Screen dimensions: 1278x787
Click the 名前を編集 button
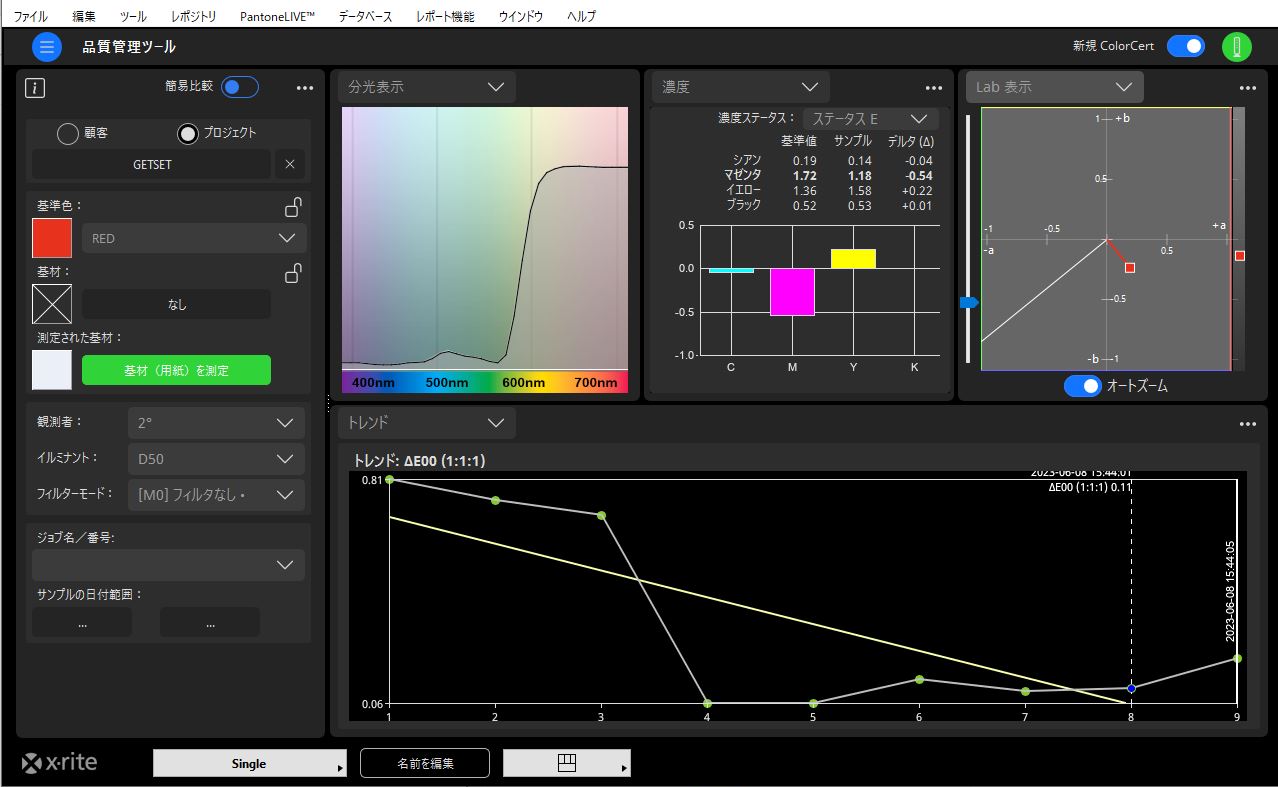coord(425,763)
